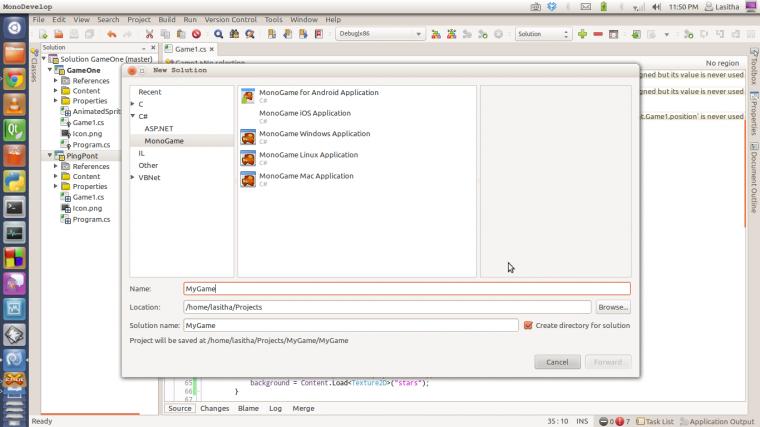Click the red Stop toolbar icon
Image resolution: width=760 pixels, height=427 pixels.
point(196,34)
